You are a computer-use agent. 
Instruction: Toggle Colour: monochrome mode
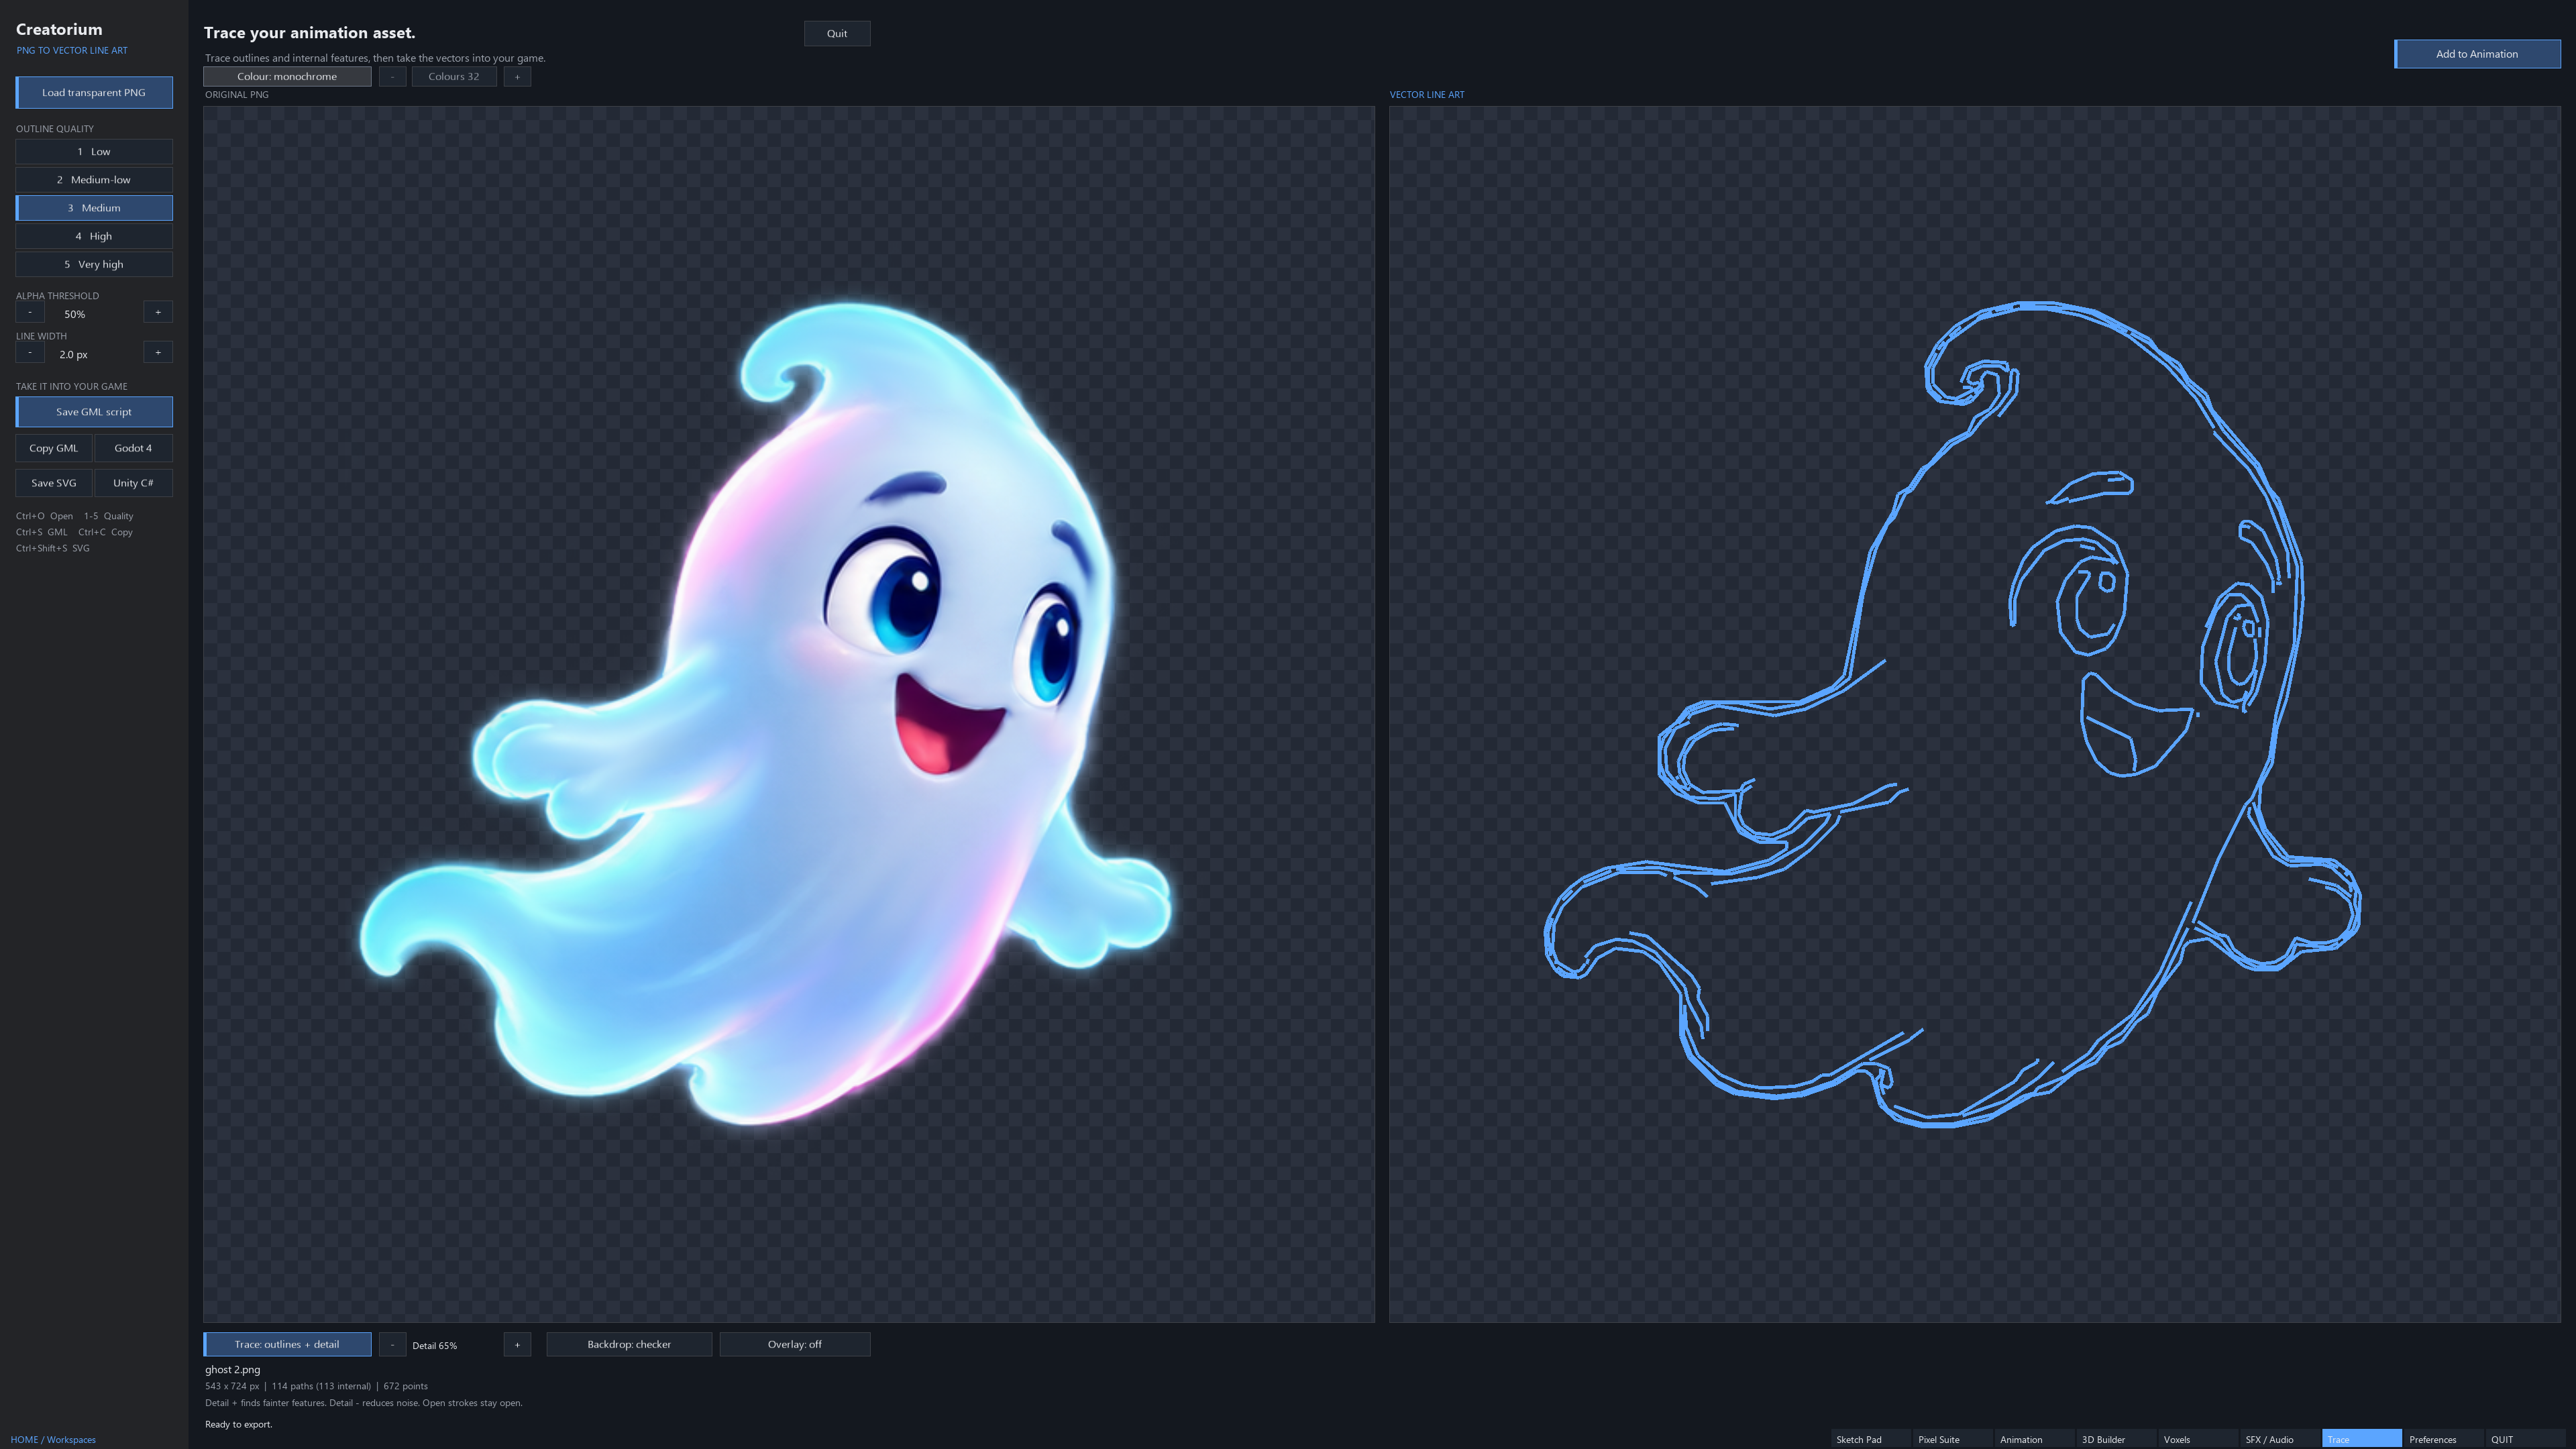287,77
